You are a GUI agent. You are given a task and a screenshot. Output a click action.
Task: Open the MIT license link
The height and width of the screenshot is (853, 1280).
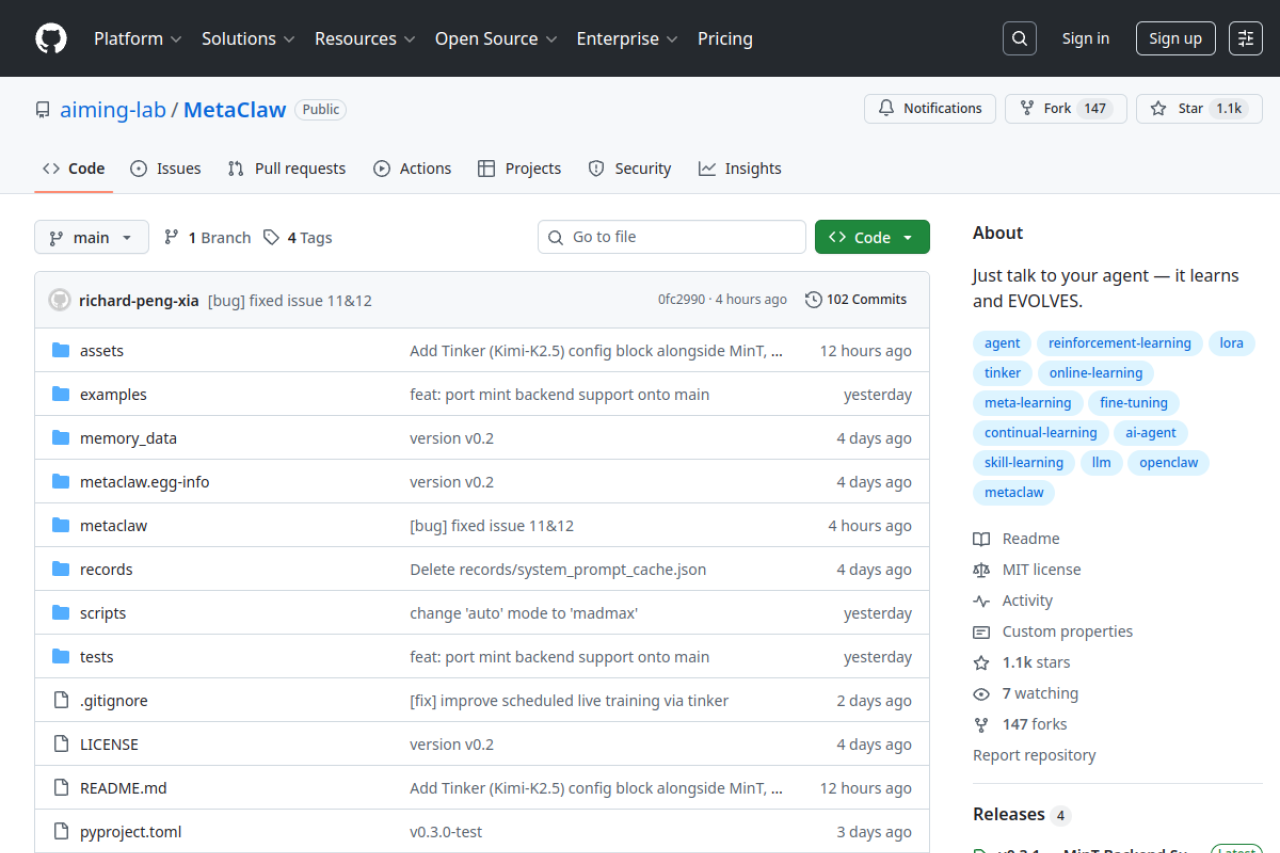pyautogui.click(x=1041, y=570)
